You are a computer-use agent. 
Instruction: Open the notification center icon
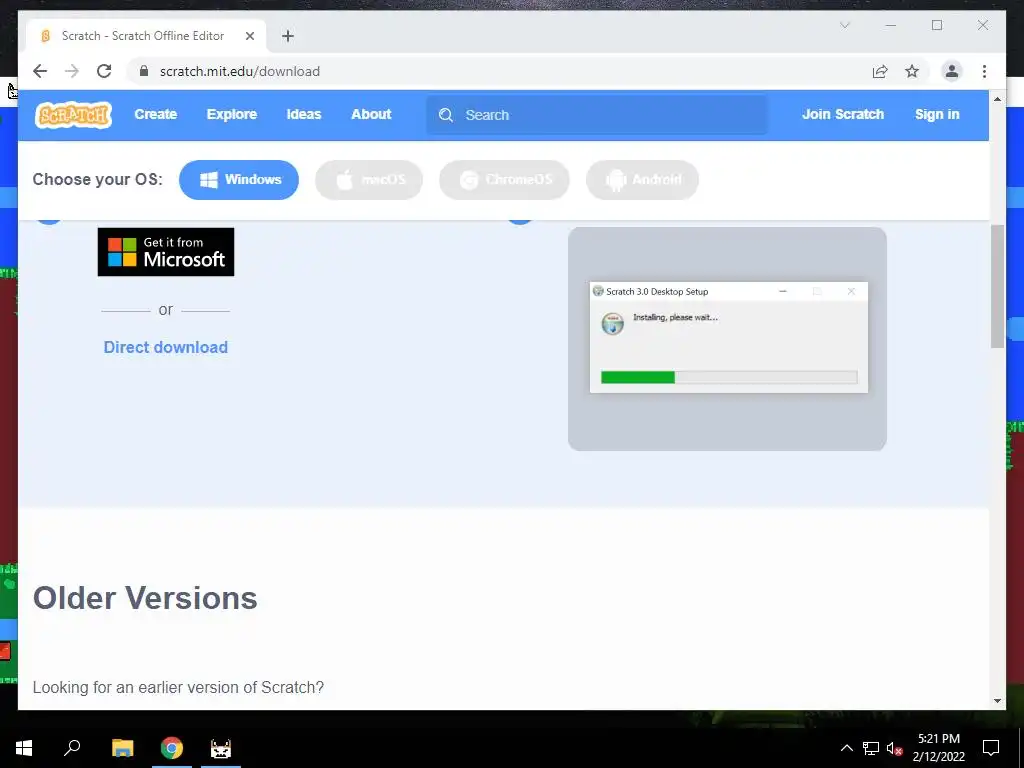click(x=991, y=748)
